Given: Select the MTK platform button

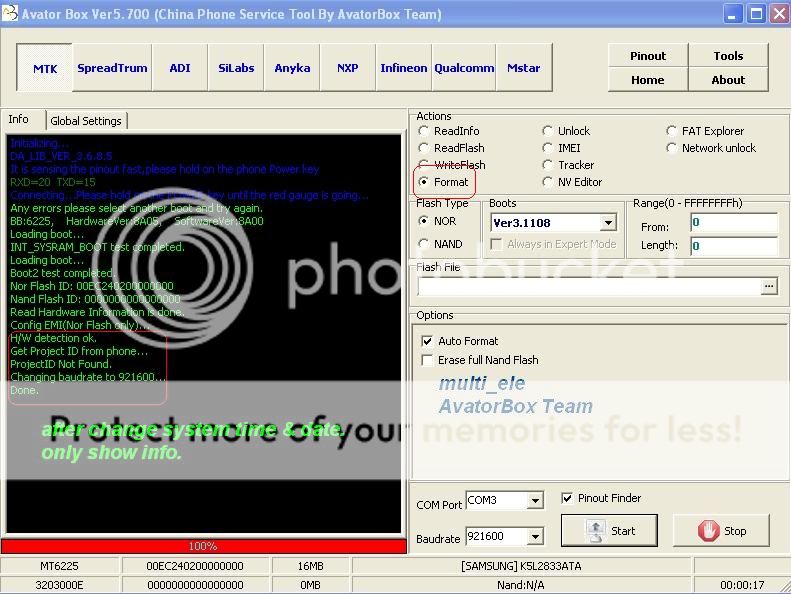Looking at the screenshot, I should click(x=45, y=68).
